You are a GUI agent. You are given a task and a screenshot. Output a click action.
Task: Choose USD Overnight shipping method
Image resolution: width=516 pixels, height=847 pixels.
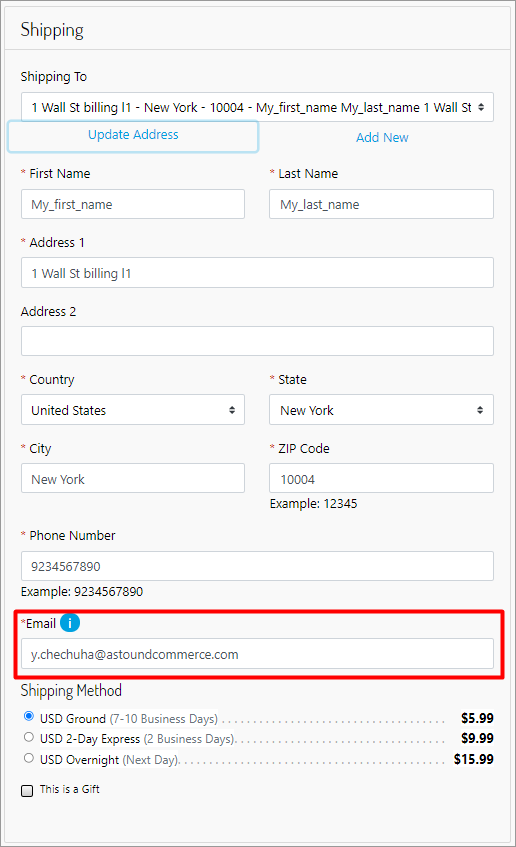(29, 758)
